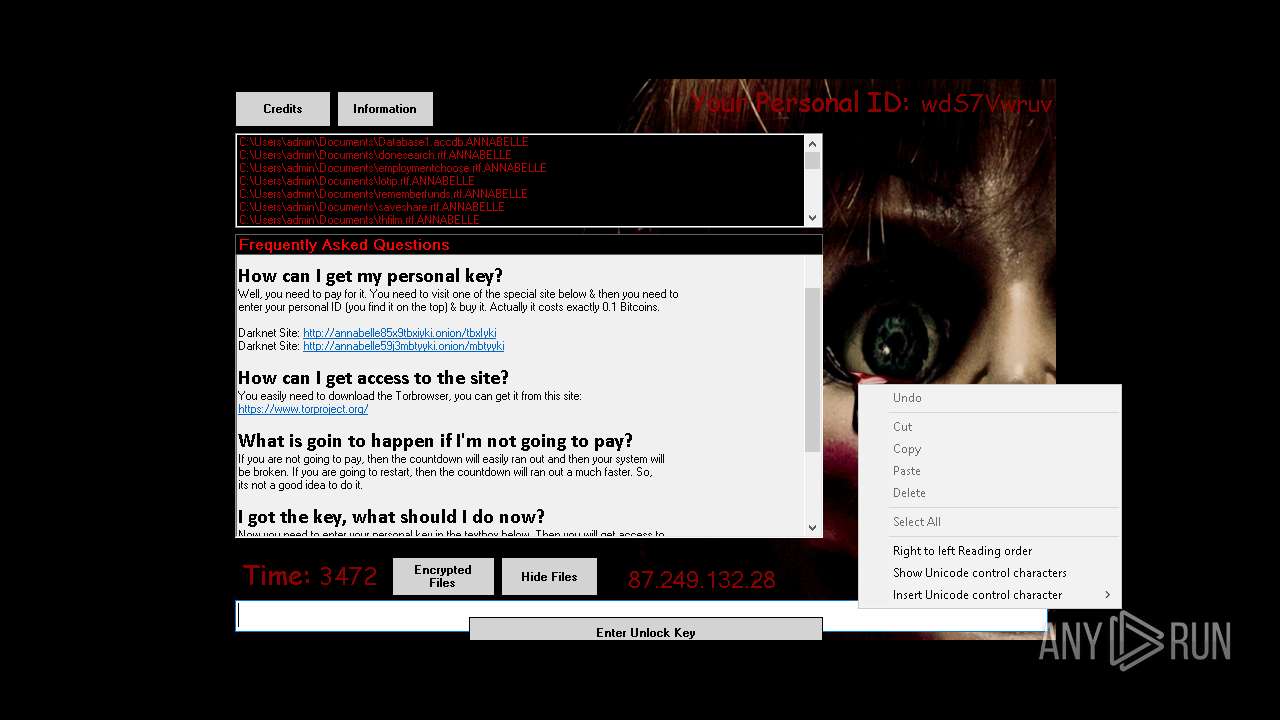
Task: Choose Copy in the context menu
Action: (x=990, y=449)
